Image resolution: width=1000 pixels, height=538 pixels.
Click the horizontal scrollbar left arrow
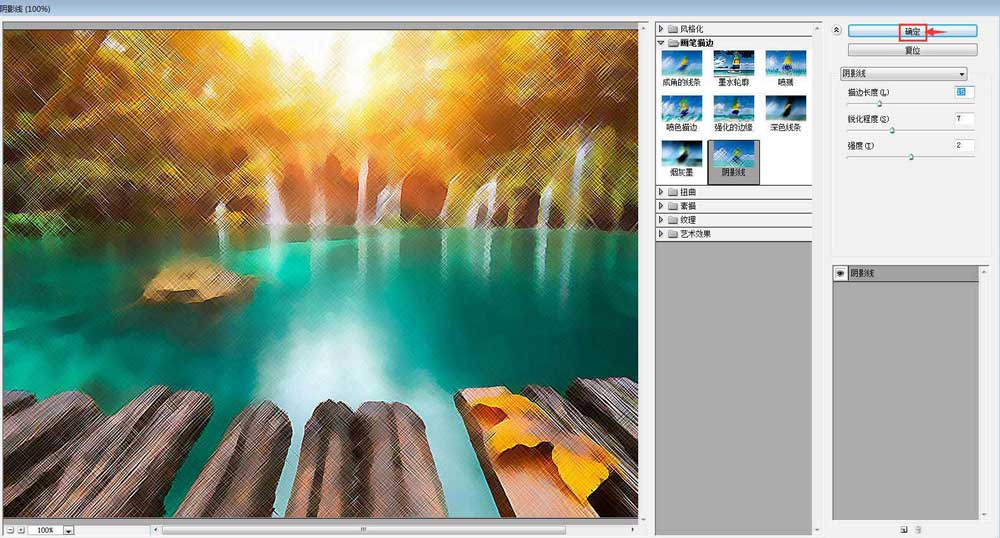click(156, 529)
